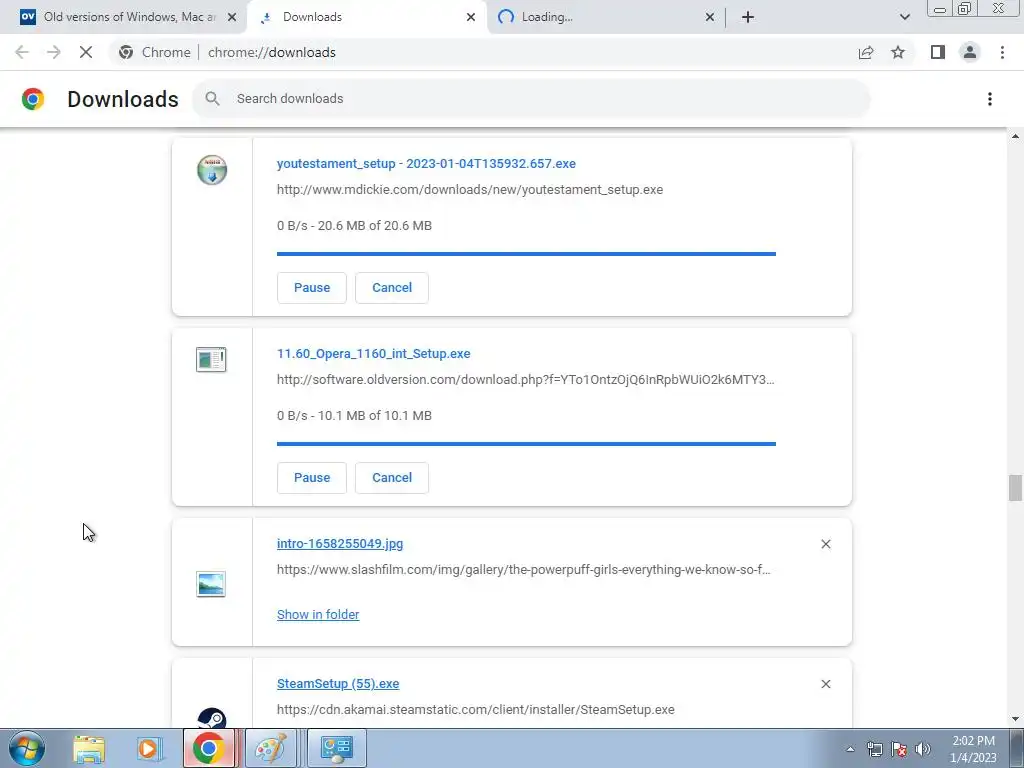Open 11.60_Opera_1160_int_Setup.exe link
This screenshot has width=1024, height=768.
click(374, 354)
